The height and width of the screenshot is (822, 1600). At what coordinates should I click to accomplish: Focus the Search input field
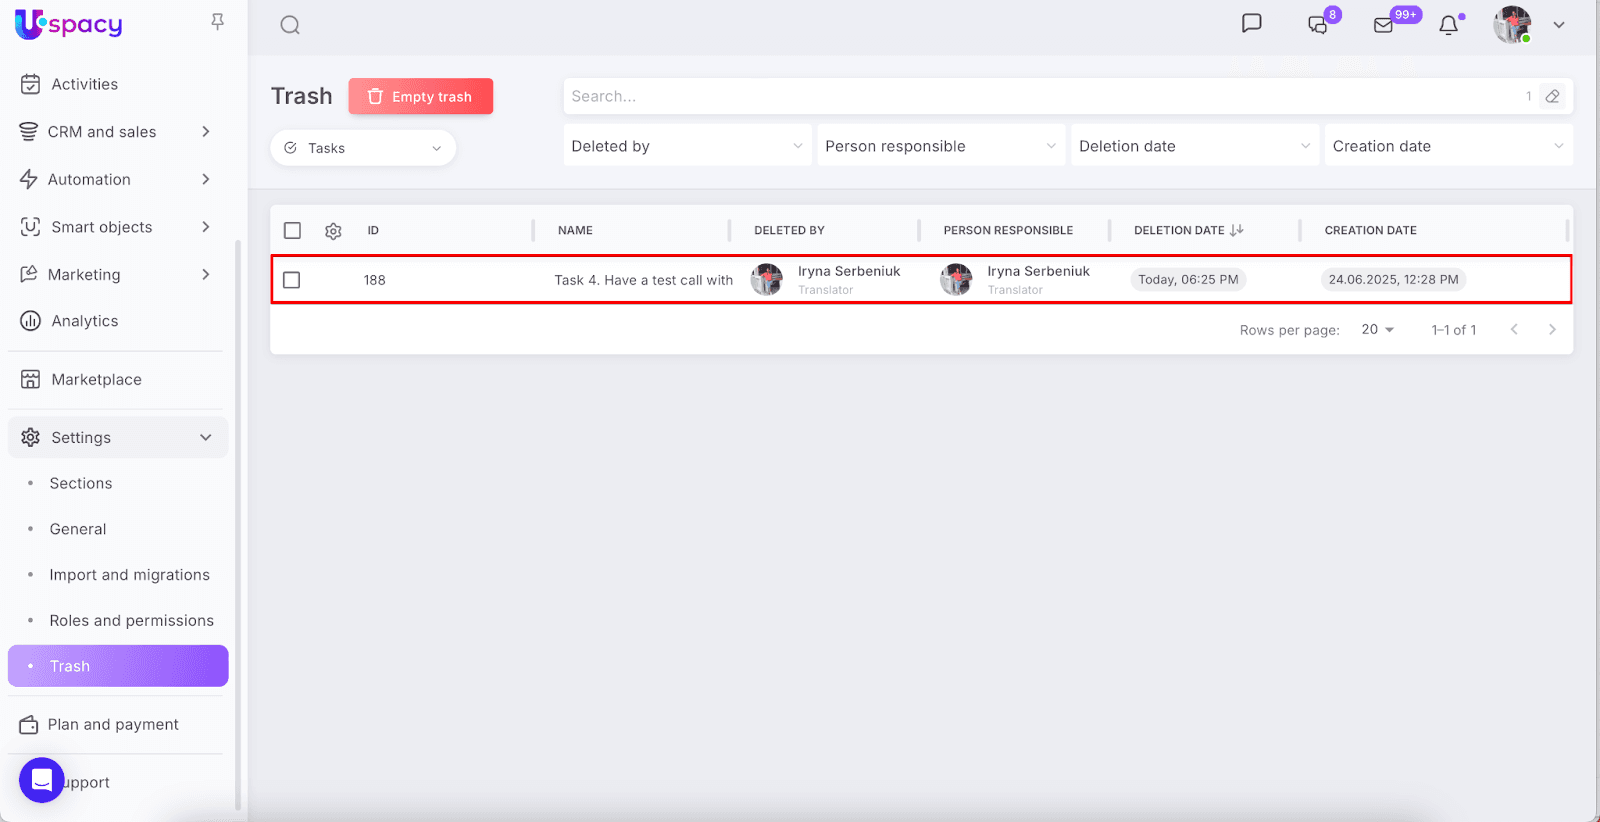[x=1040, y=96]
